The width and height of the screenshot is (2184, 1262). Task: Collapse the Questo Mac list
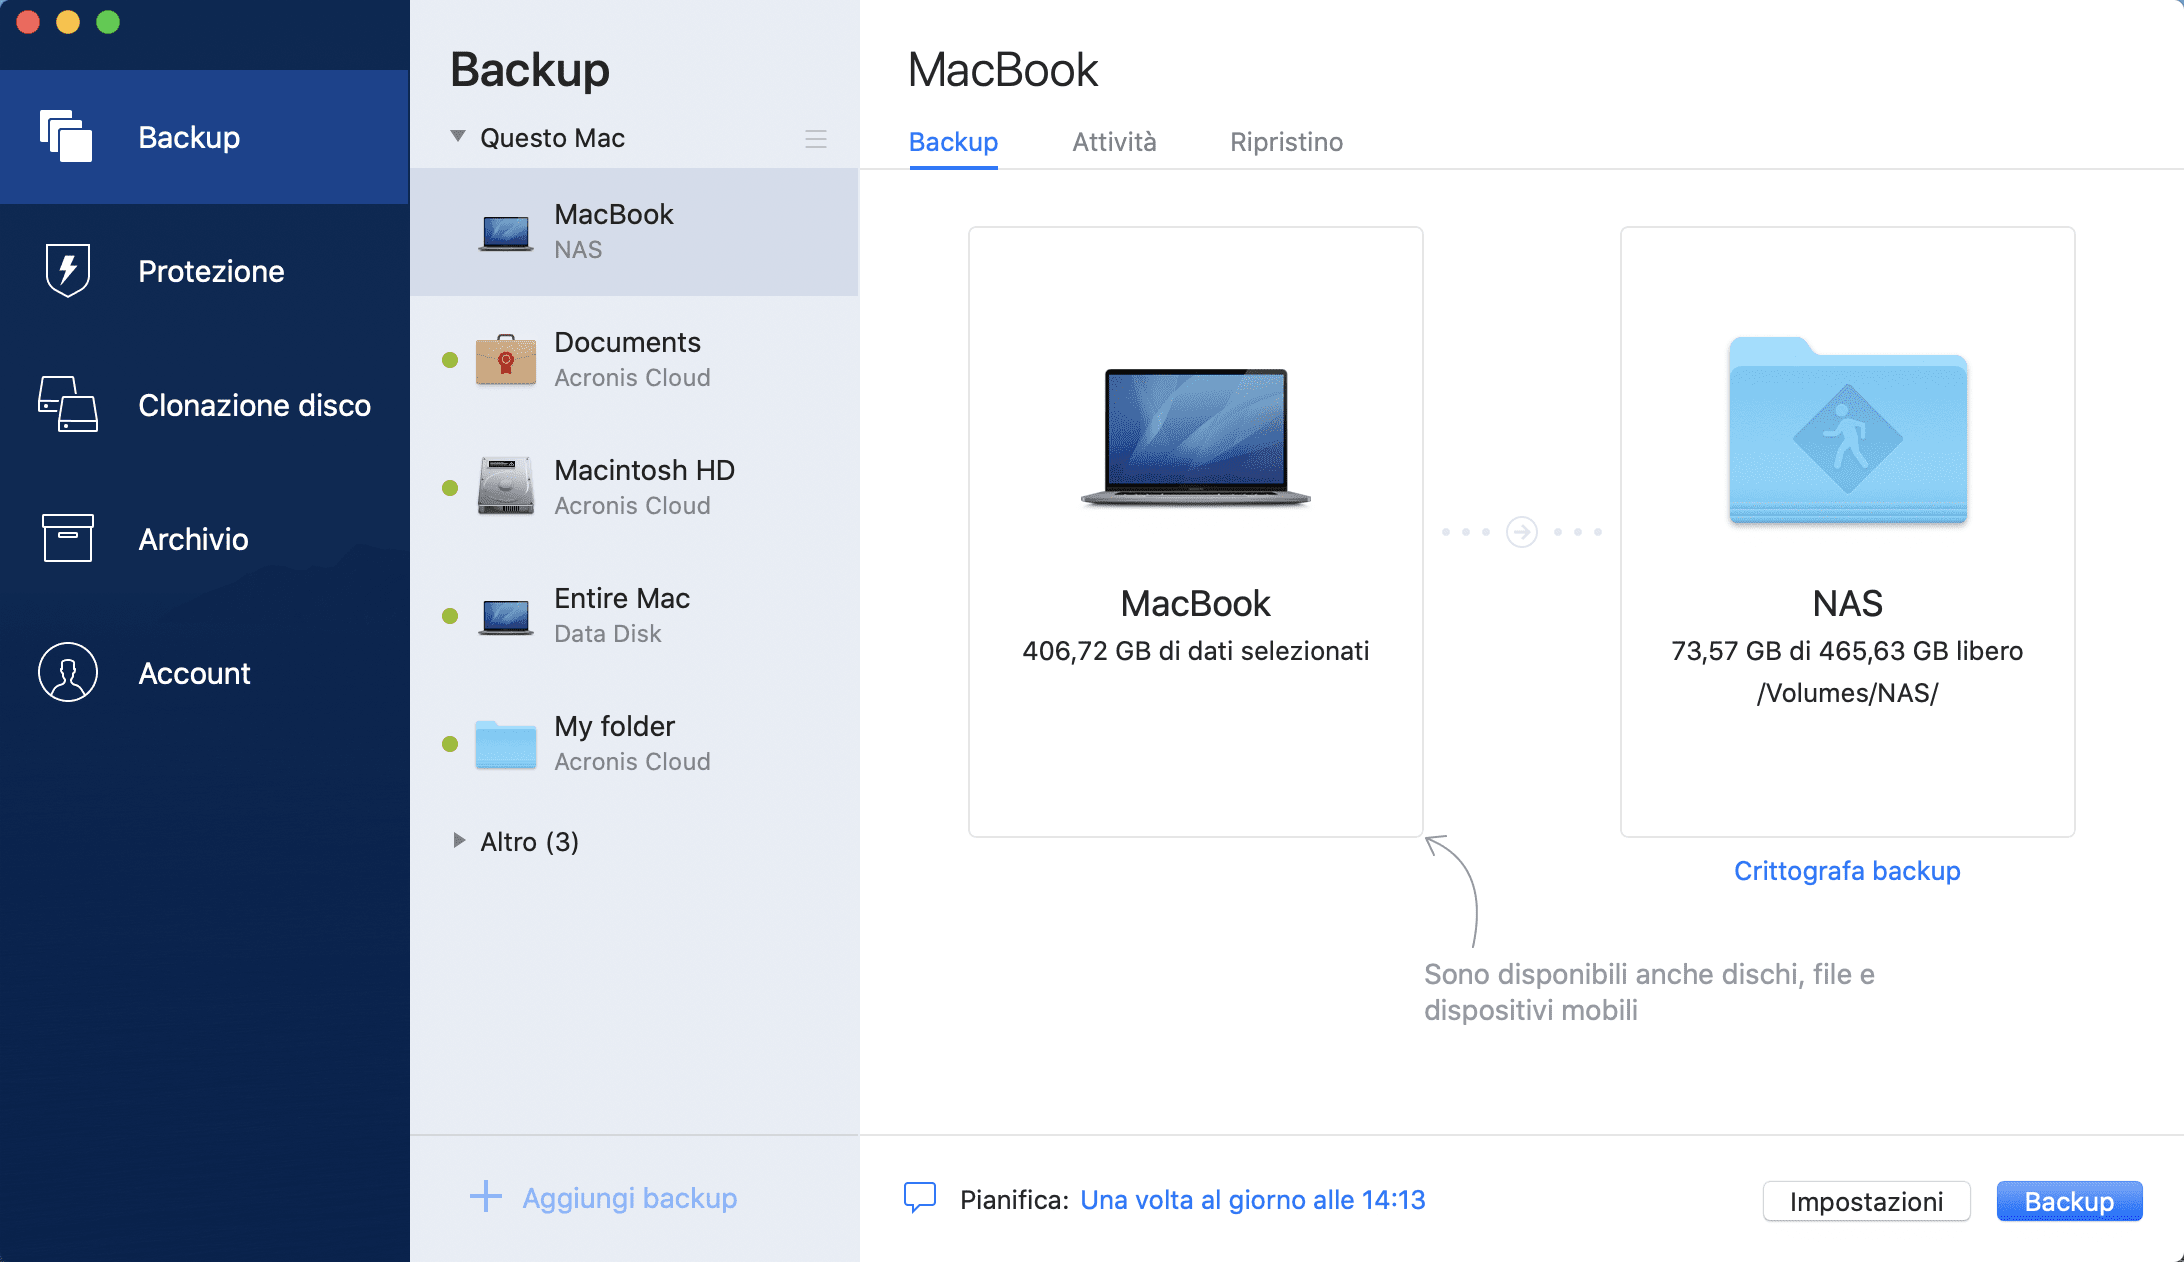458,136
